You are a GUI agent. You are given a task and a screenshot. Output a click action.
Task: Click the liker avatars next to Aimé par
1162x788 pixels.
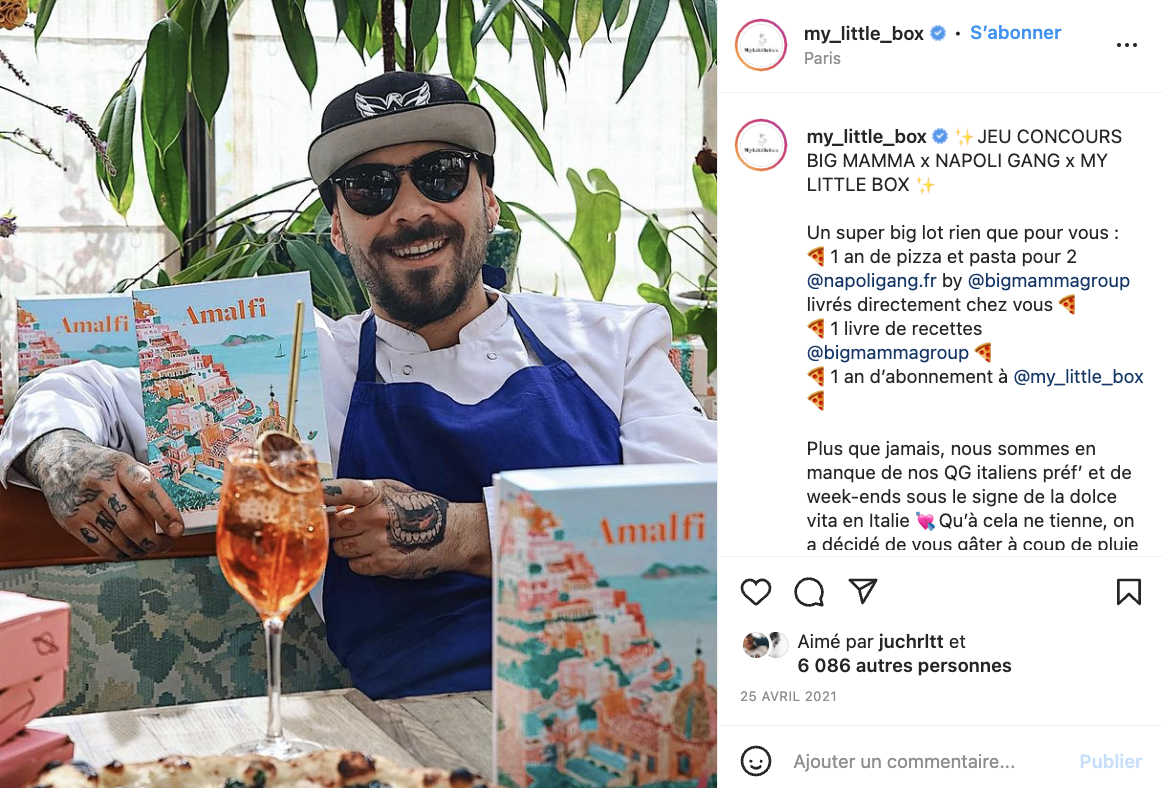(x=766, y=645)
